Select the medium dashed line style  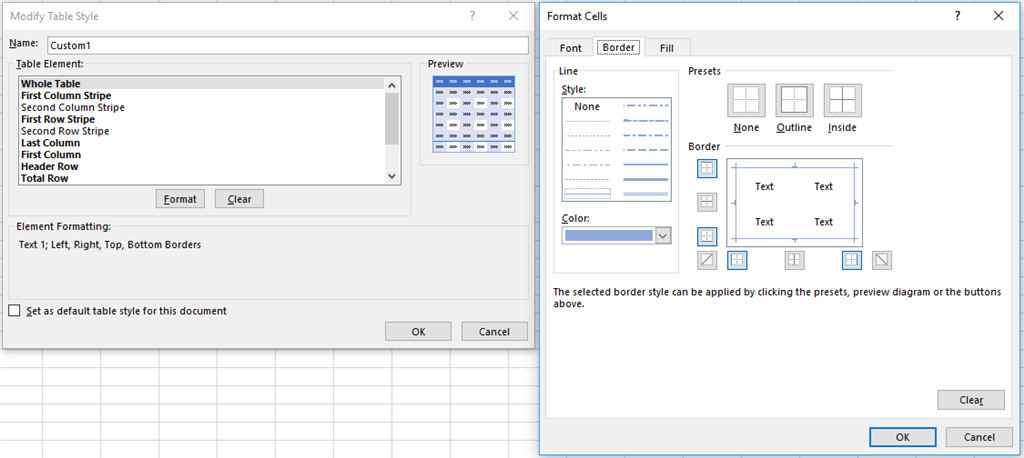pos(646,150)
